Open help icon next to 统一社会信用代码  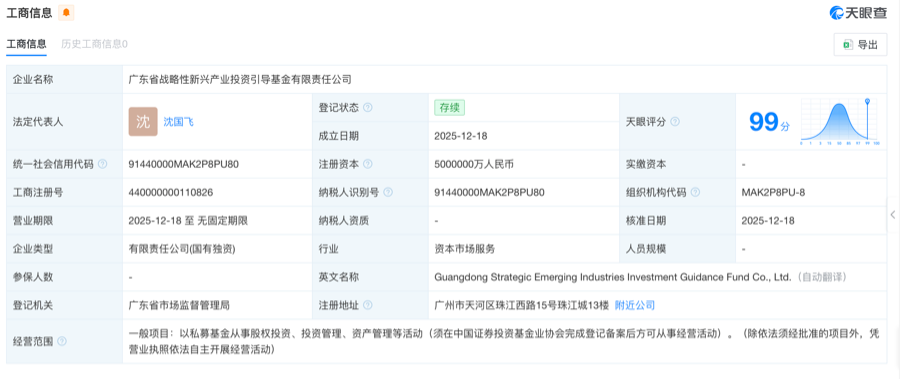point(102,164)
